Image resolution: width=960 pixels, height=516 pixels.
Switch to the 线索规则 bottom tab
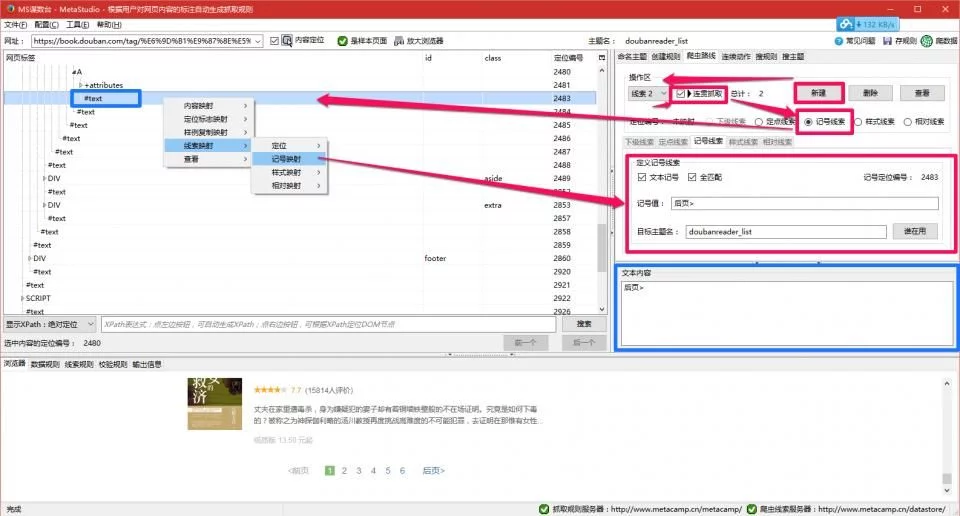tap(79, 364)
